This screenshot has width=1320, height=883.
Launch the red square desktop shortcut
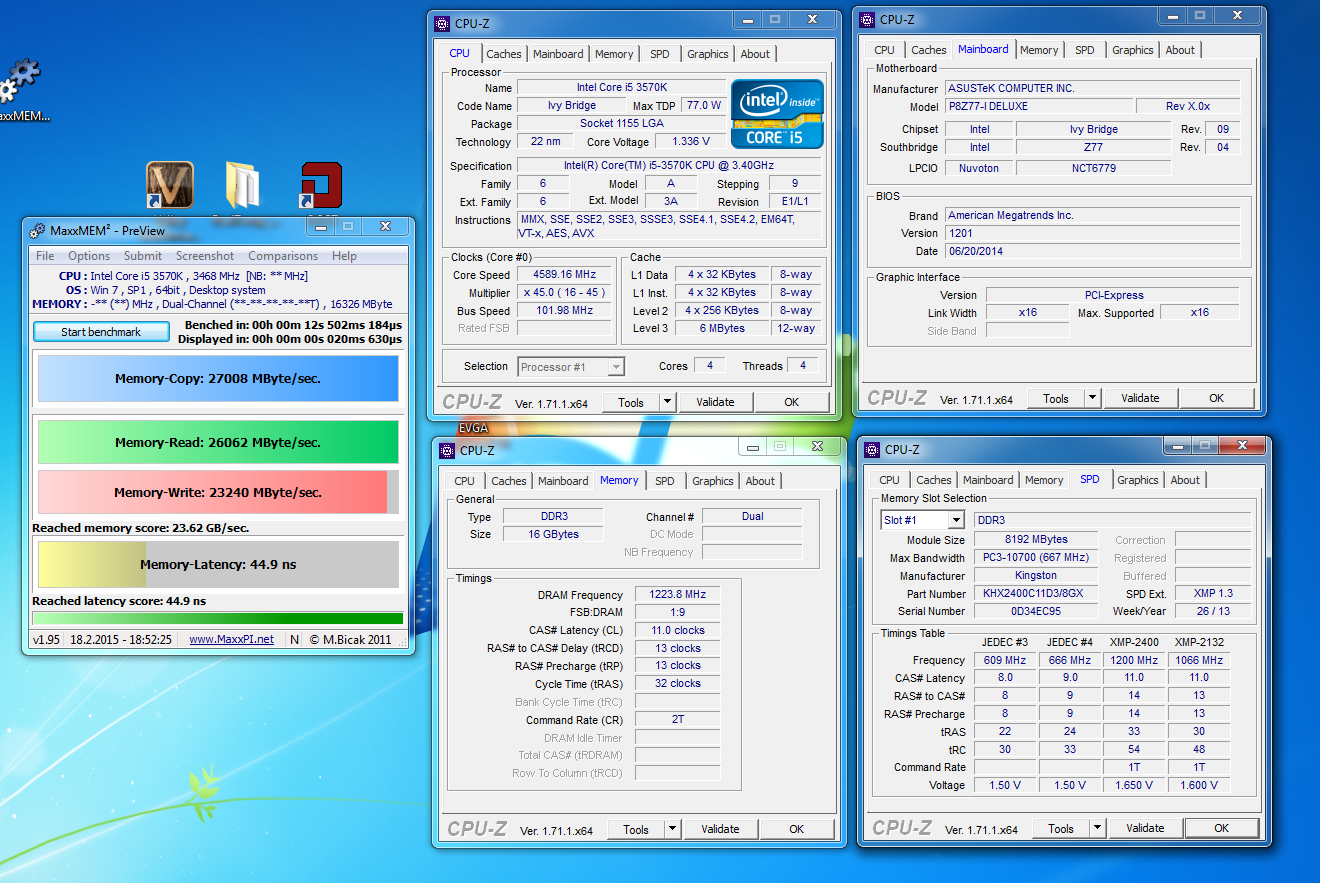point(322,186)
